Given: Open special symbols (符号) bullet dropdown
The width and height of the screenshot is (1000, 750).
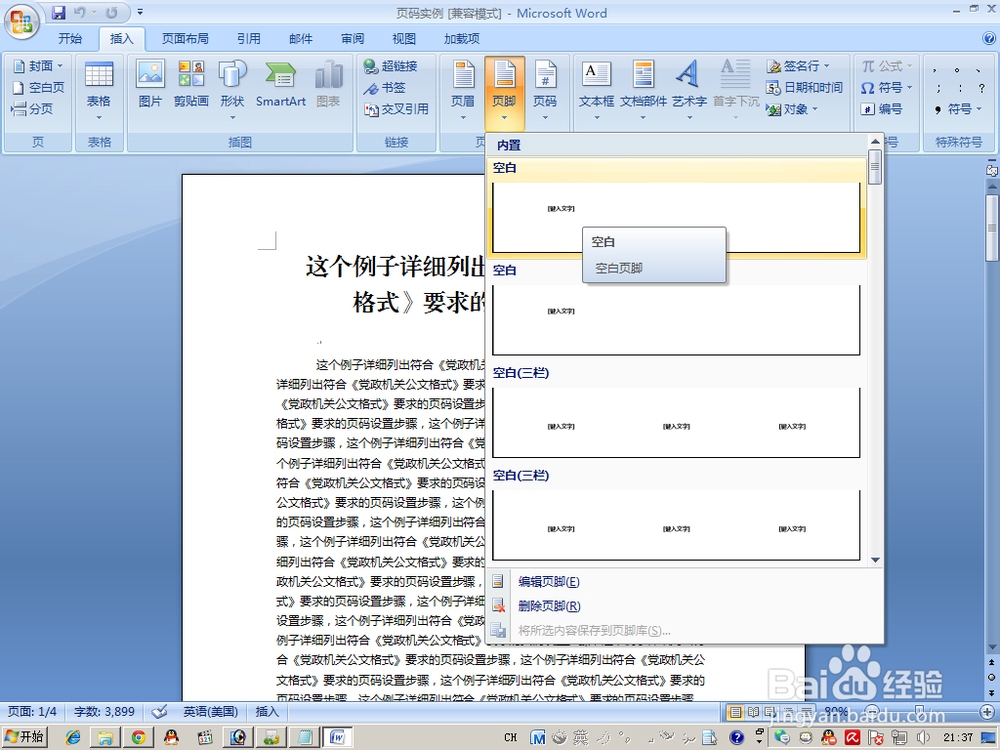Looking at the screenshot, I should pyautogui.click(x=958, y=109).
